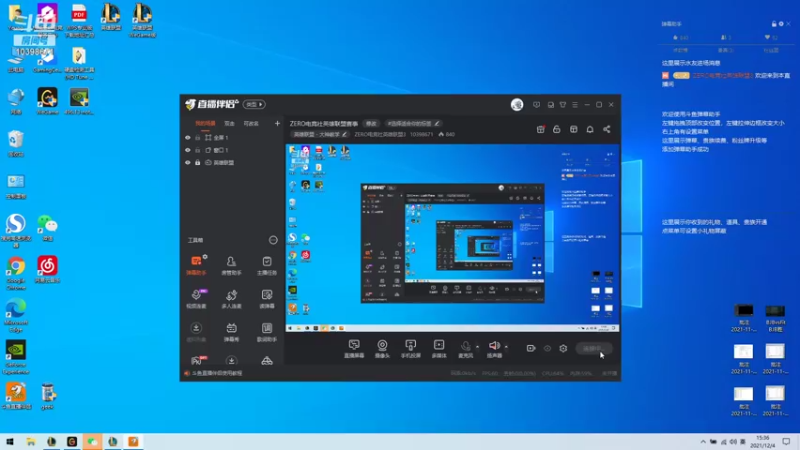Toggle lock on 全屏 1 source

click(198, 138)
